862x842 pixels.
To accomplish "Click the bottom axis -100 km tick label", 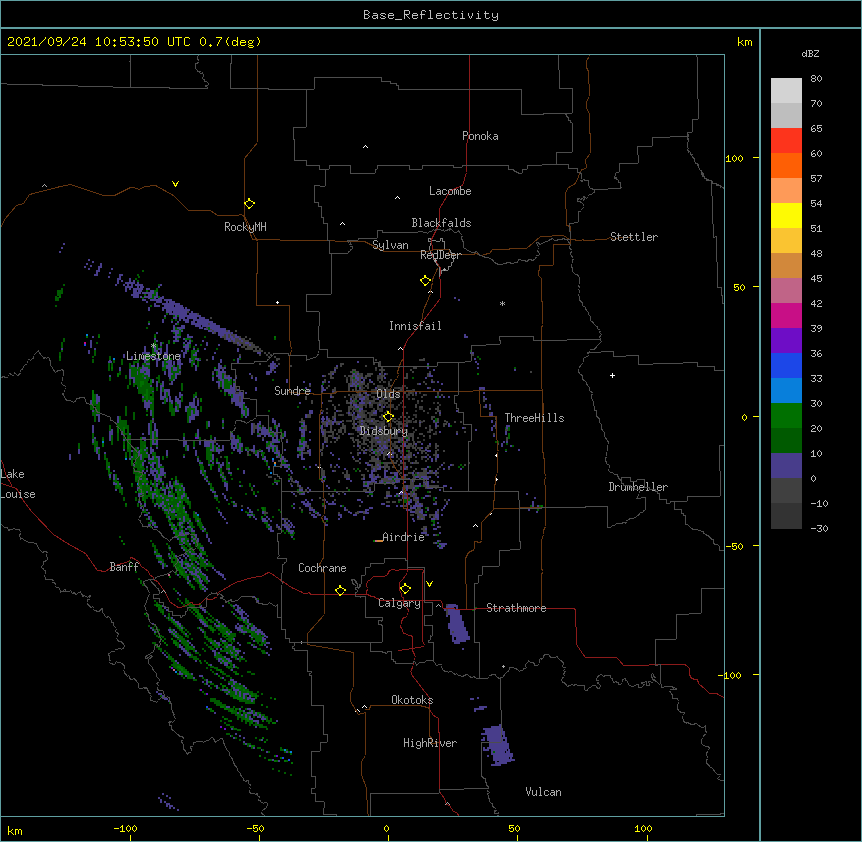I will coord(126,828).
